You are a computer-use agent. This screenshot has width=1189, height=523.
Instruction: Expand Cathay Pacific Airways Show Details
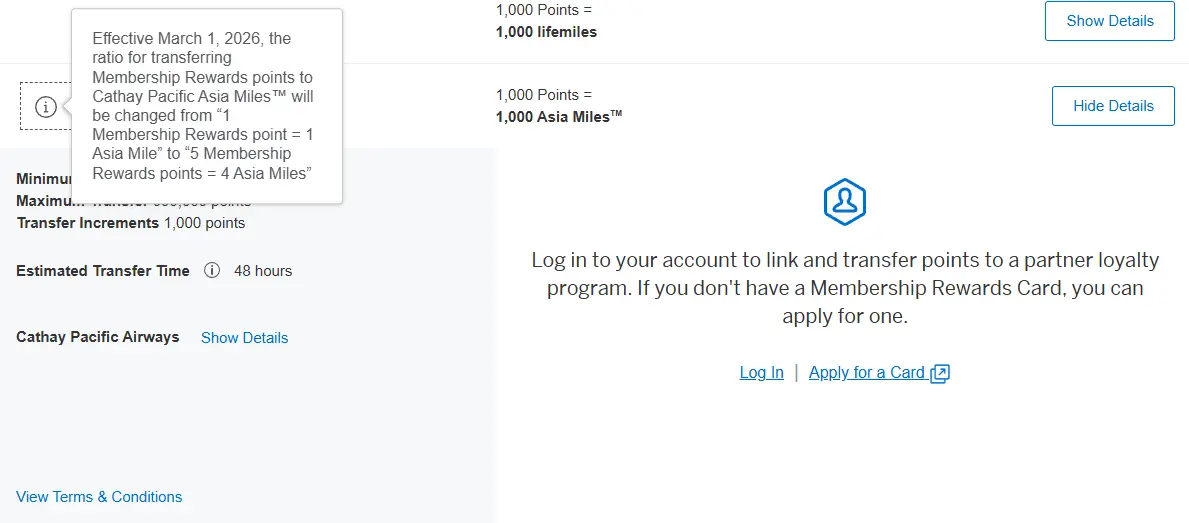tap(244, 338)
